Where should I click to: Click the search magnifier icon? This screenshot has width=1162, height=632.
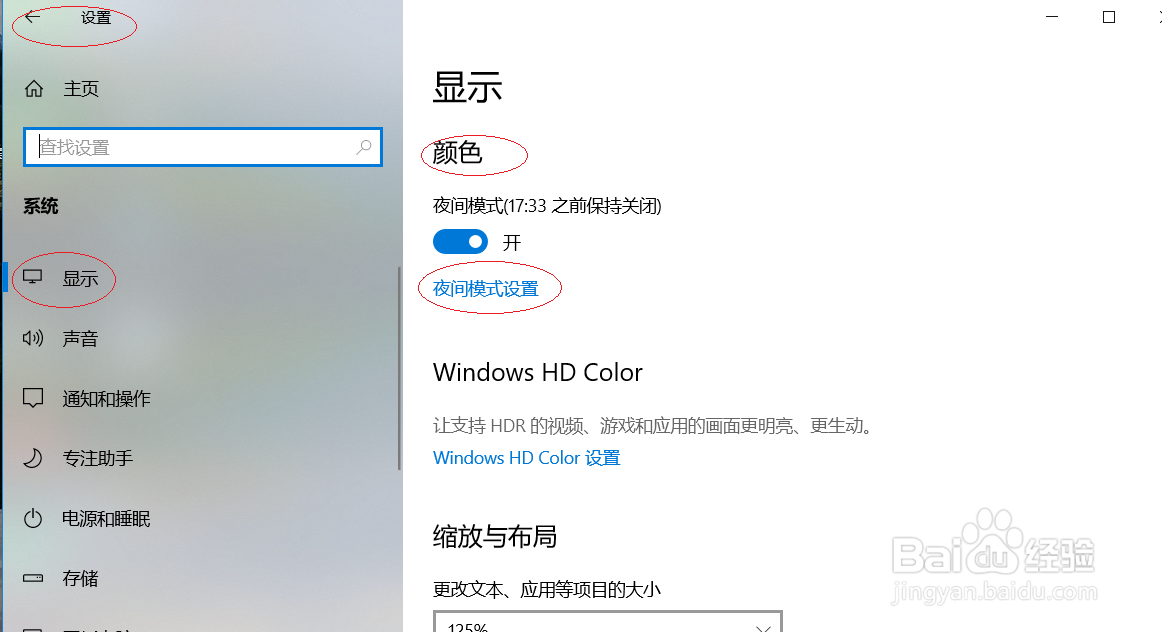point(363,147)
